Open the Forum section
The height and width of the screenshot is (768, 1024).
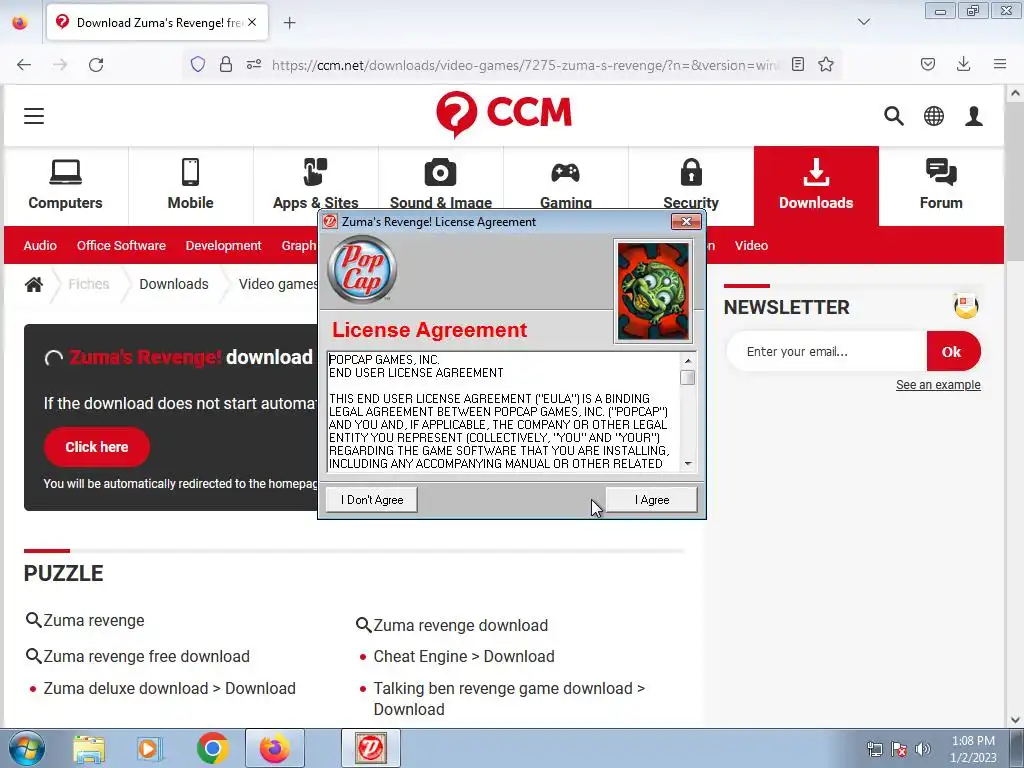(x=941, y=185)
